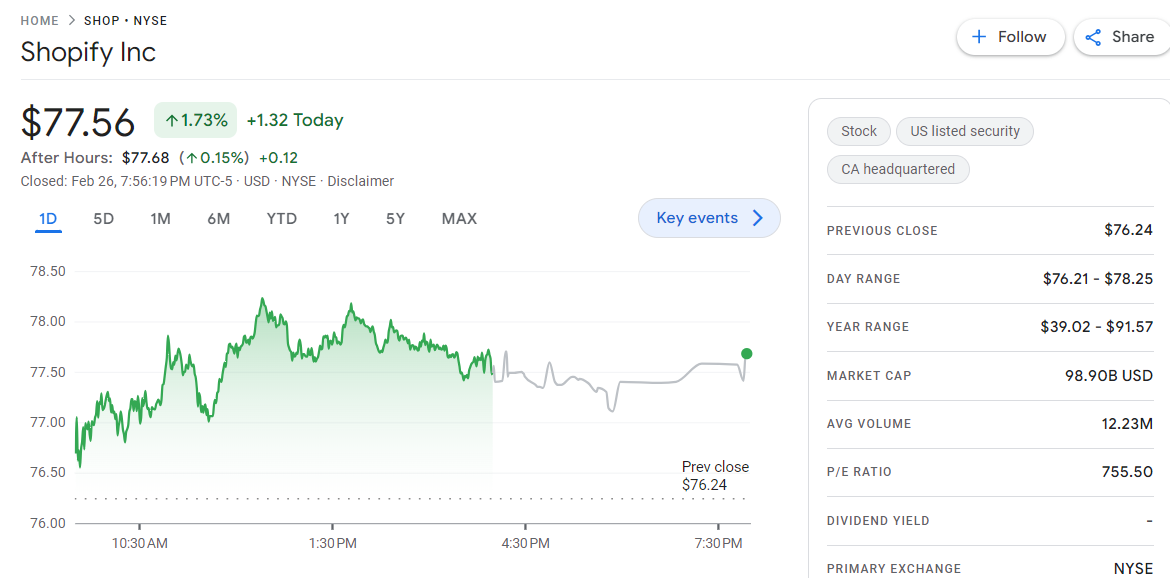Click the 78.50 y-axis label
The height and width of the screenshot is (578, 1170).
tap(48, 271)
